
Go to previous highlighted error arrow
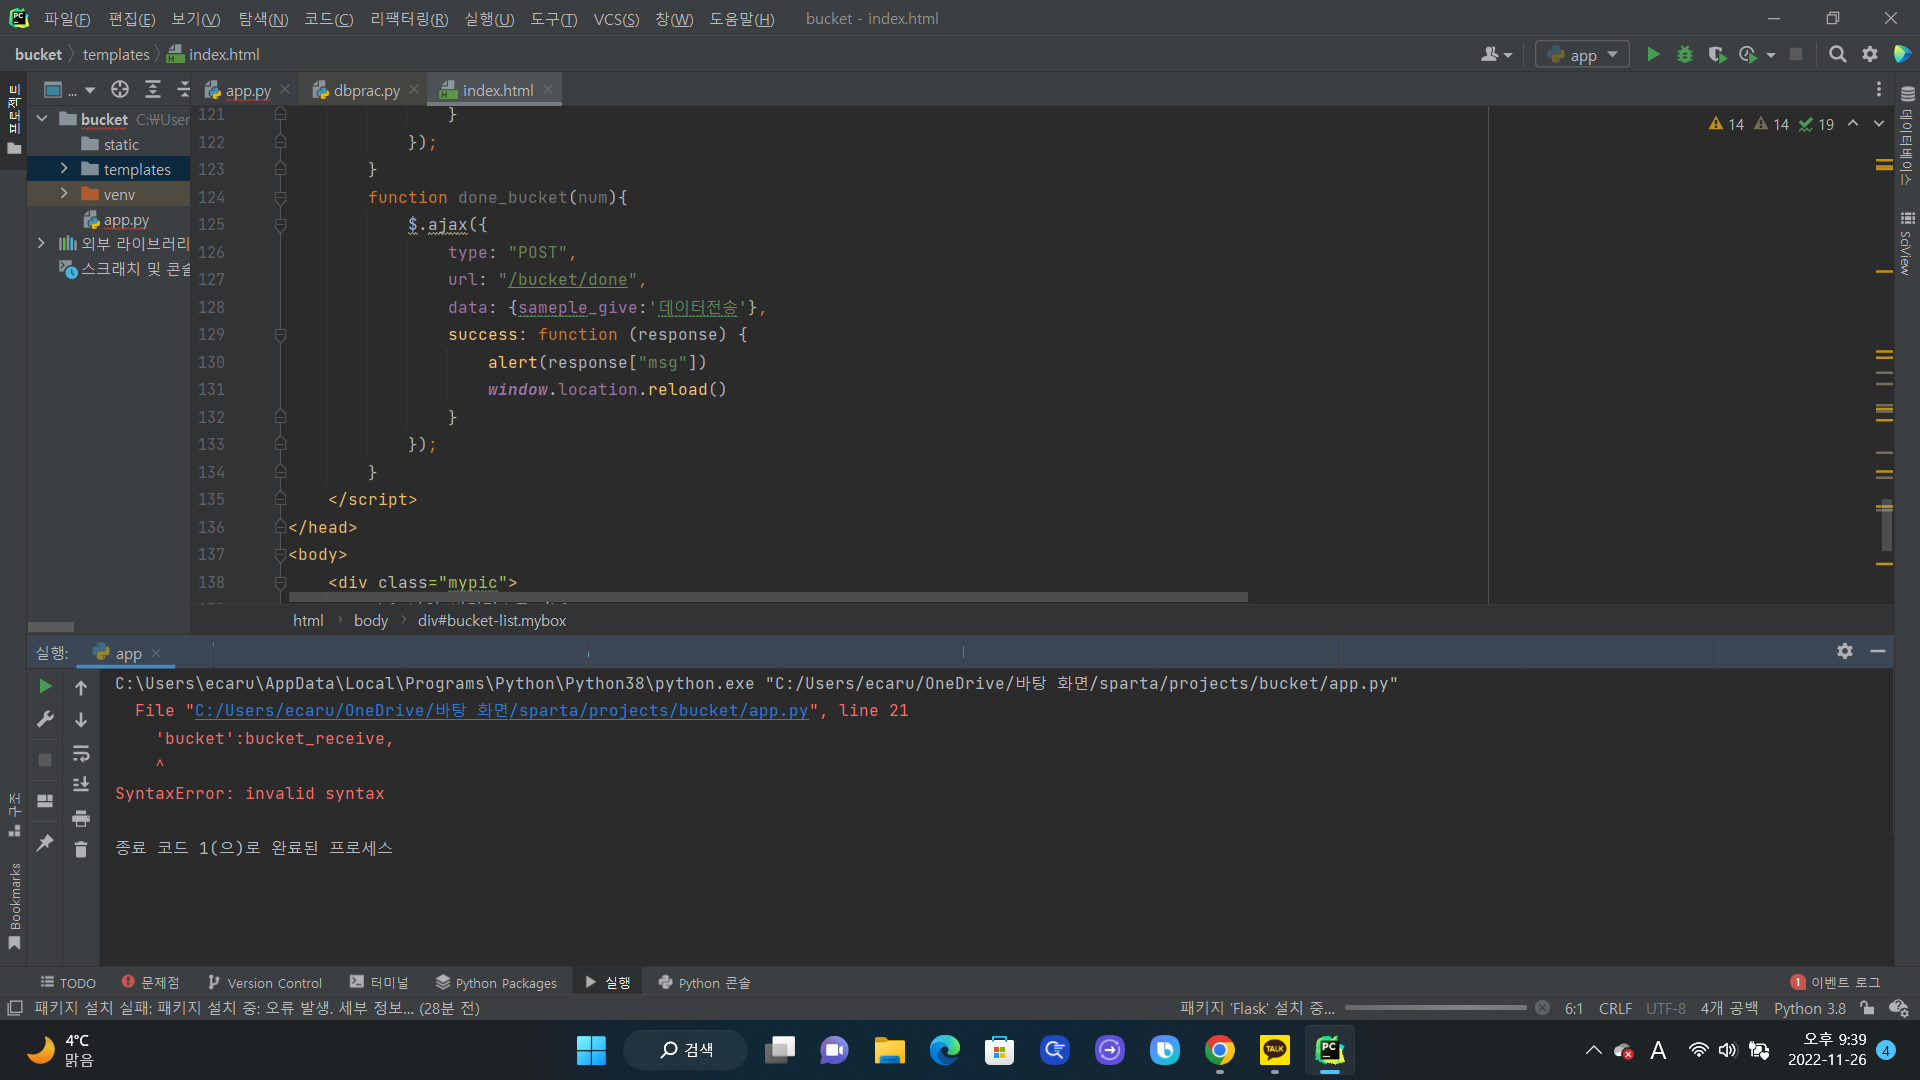(x=1853, y=124)
